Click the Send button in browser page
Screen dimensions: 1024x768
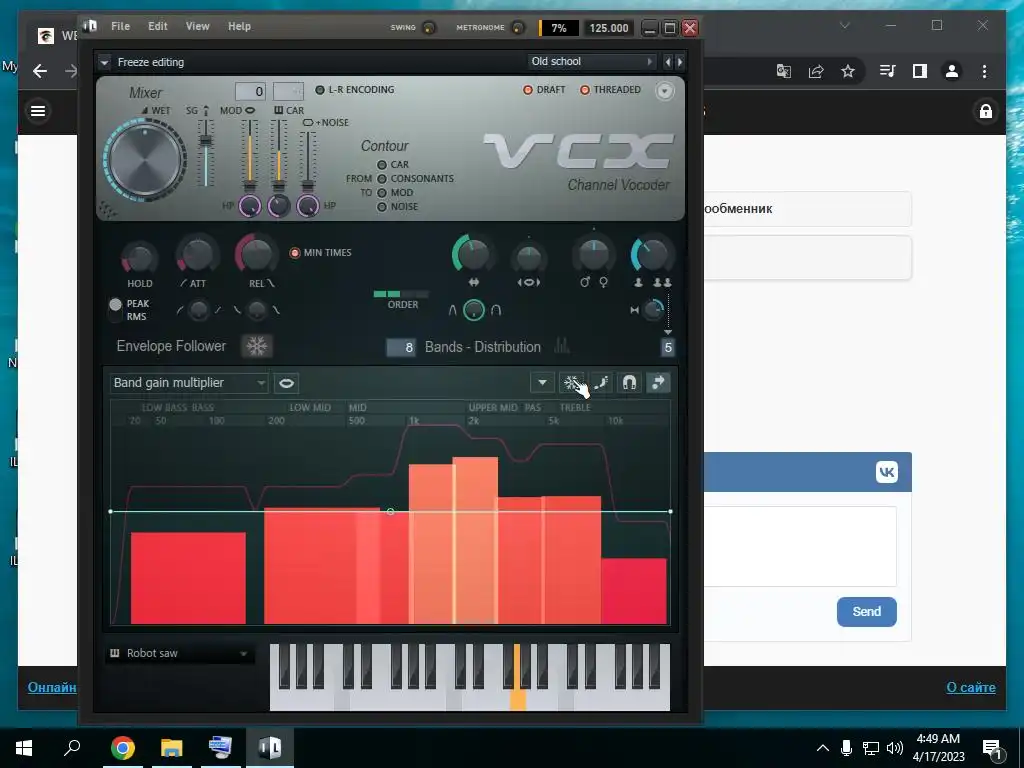(867, 612)
